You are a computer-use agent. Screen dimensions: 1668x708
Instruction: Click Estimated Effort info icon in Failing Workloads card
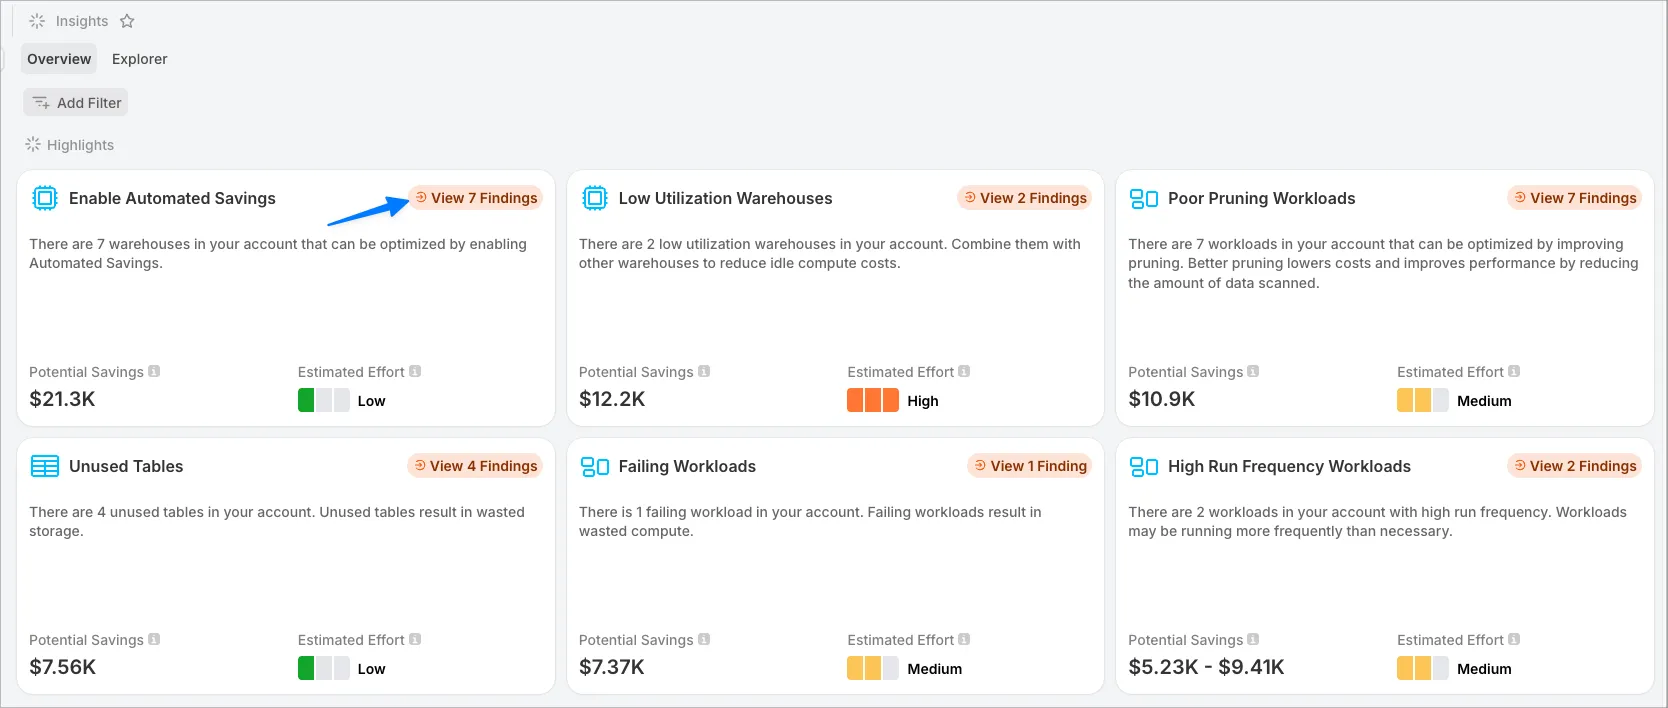(x=964, y=639)
